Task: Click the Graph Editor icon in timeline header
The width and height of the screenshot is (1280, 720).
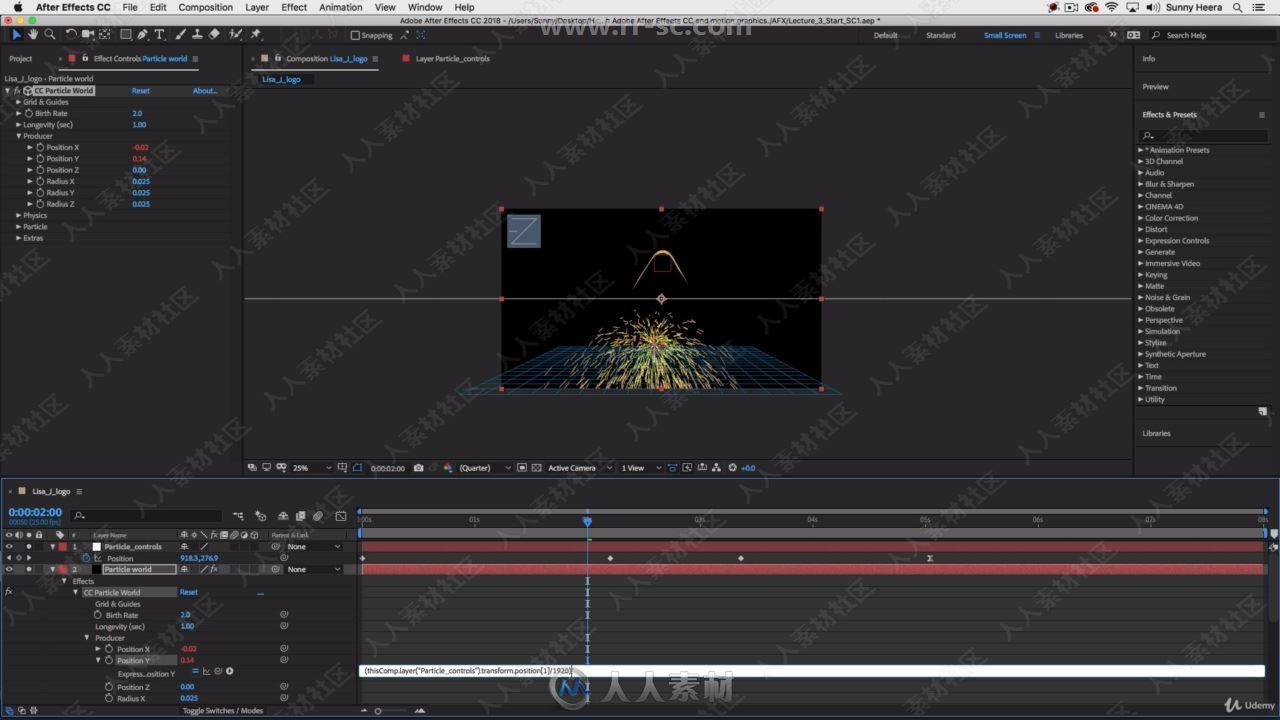Action: click(340, 516)
